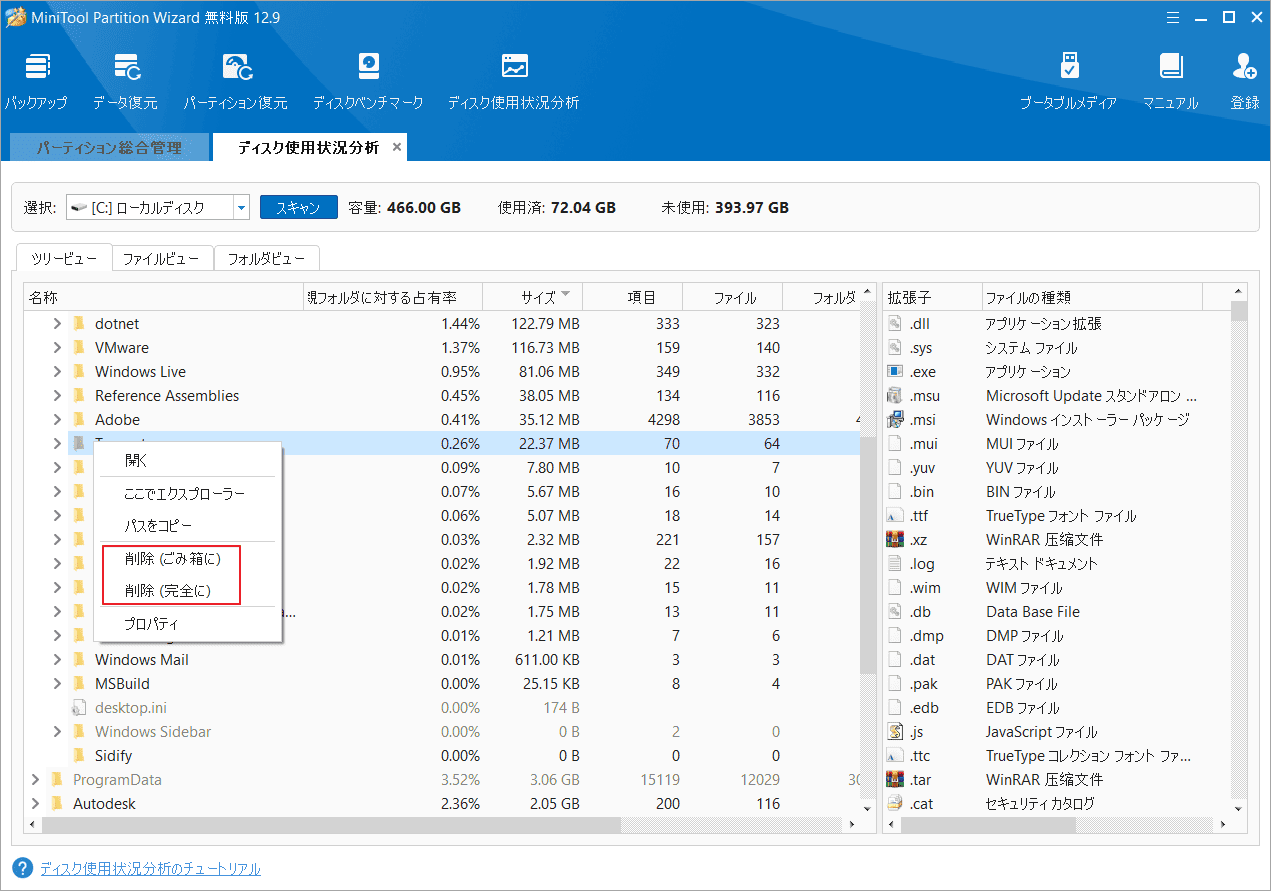Select the .wim WIM ファイル row
This screenshot has height=891, width=1271.
pos(1057,588)
